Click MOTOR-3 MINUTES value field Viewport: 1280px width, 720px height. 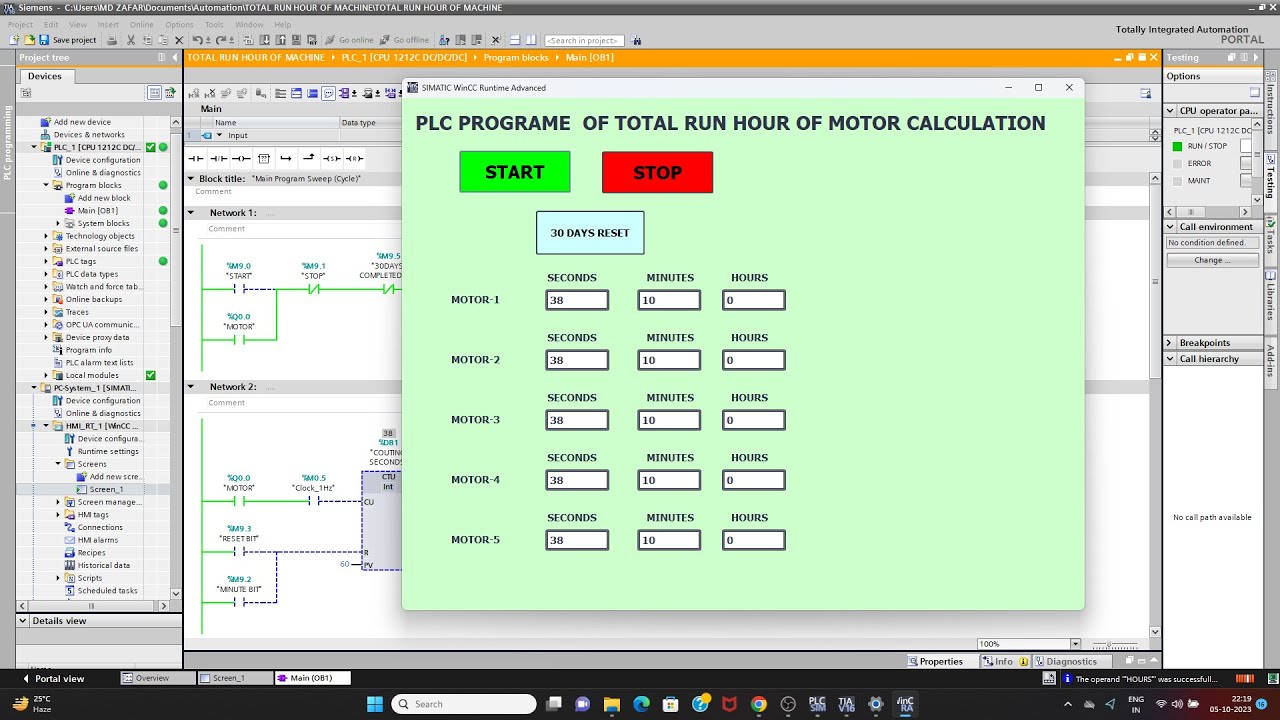click(x=669, y=420)
